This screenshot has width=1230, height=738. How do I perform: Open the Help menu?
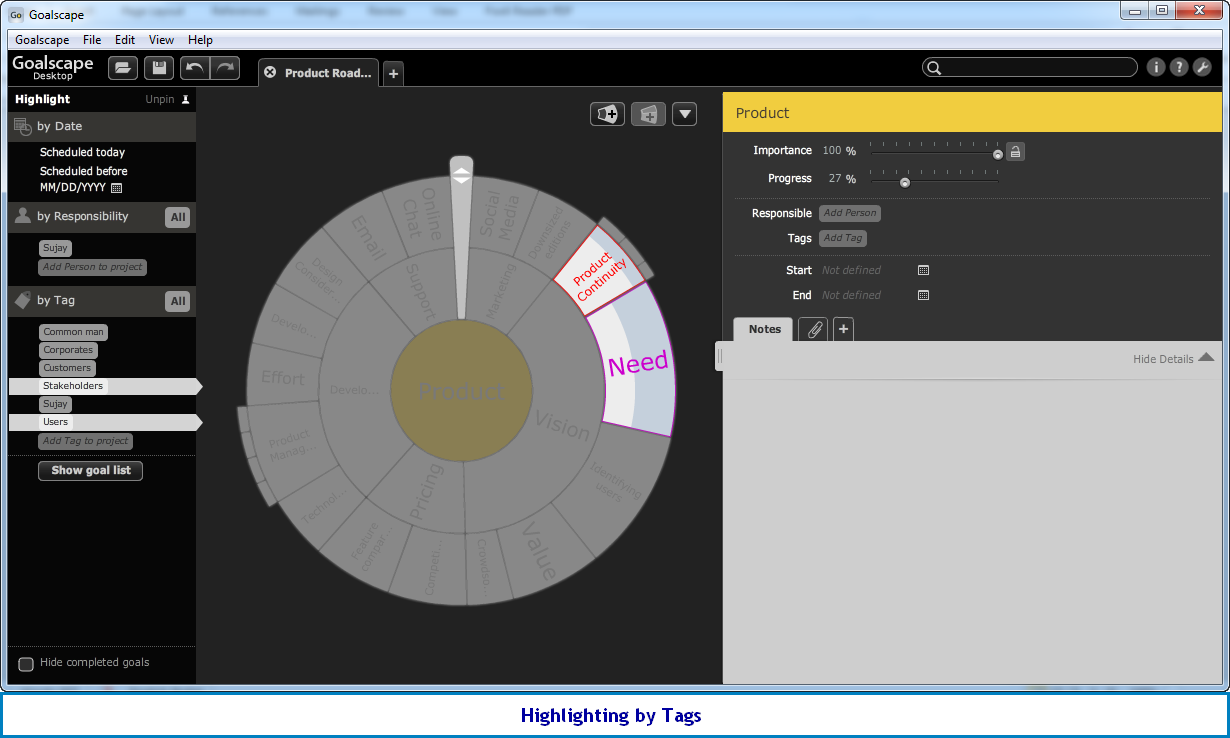point(200,40)
